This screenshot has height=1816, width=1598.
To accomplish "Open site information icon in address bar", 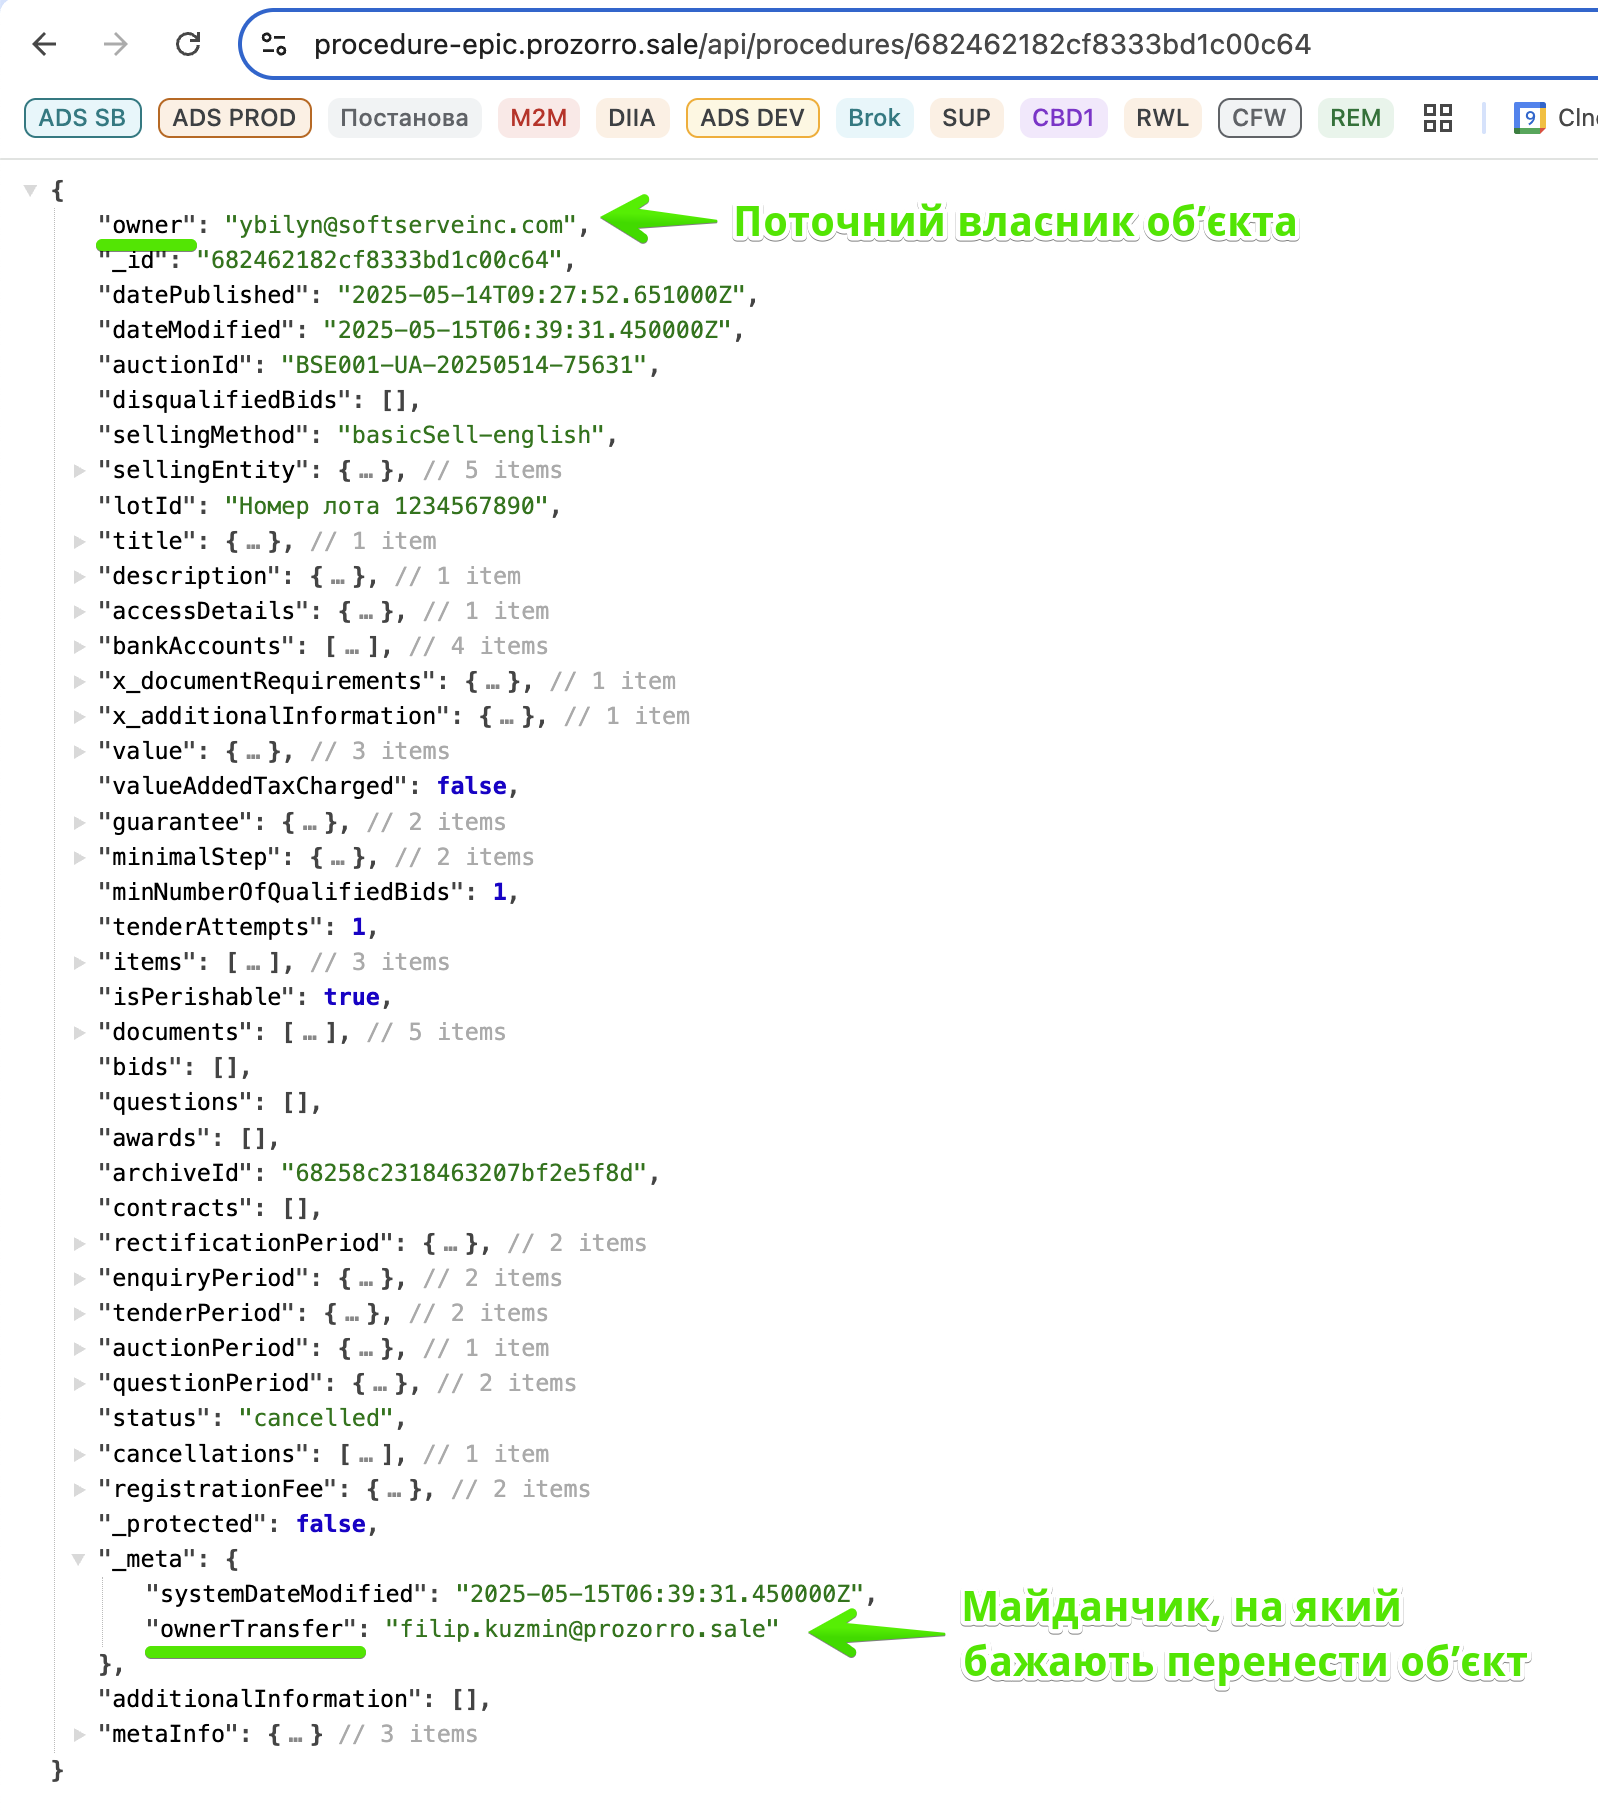I will pos(274,44).
